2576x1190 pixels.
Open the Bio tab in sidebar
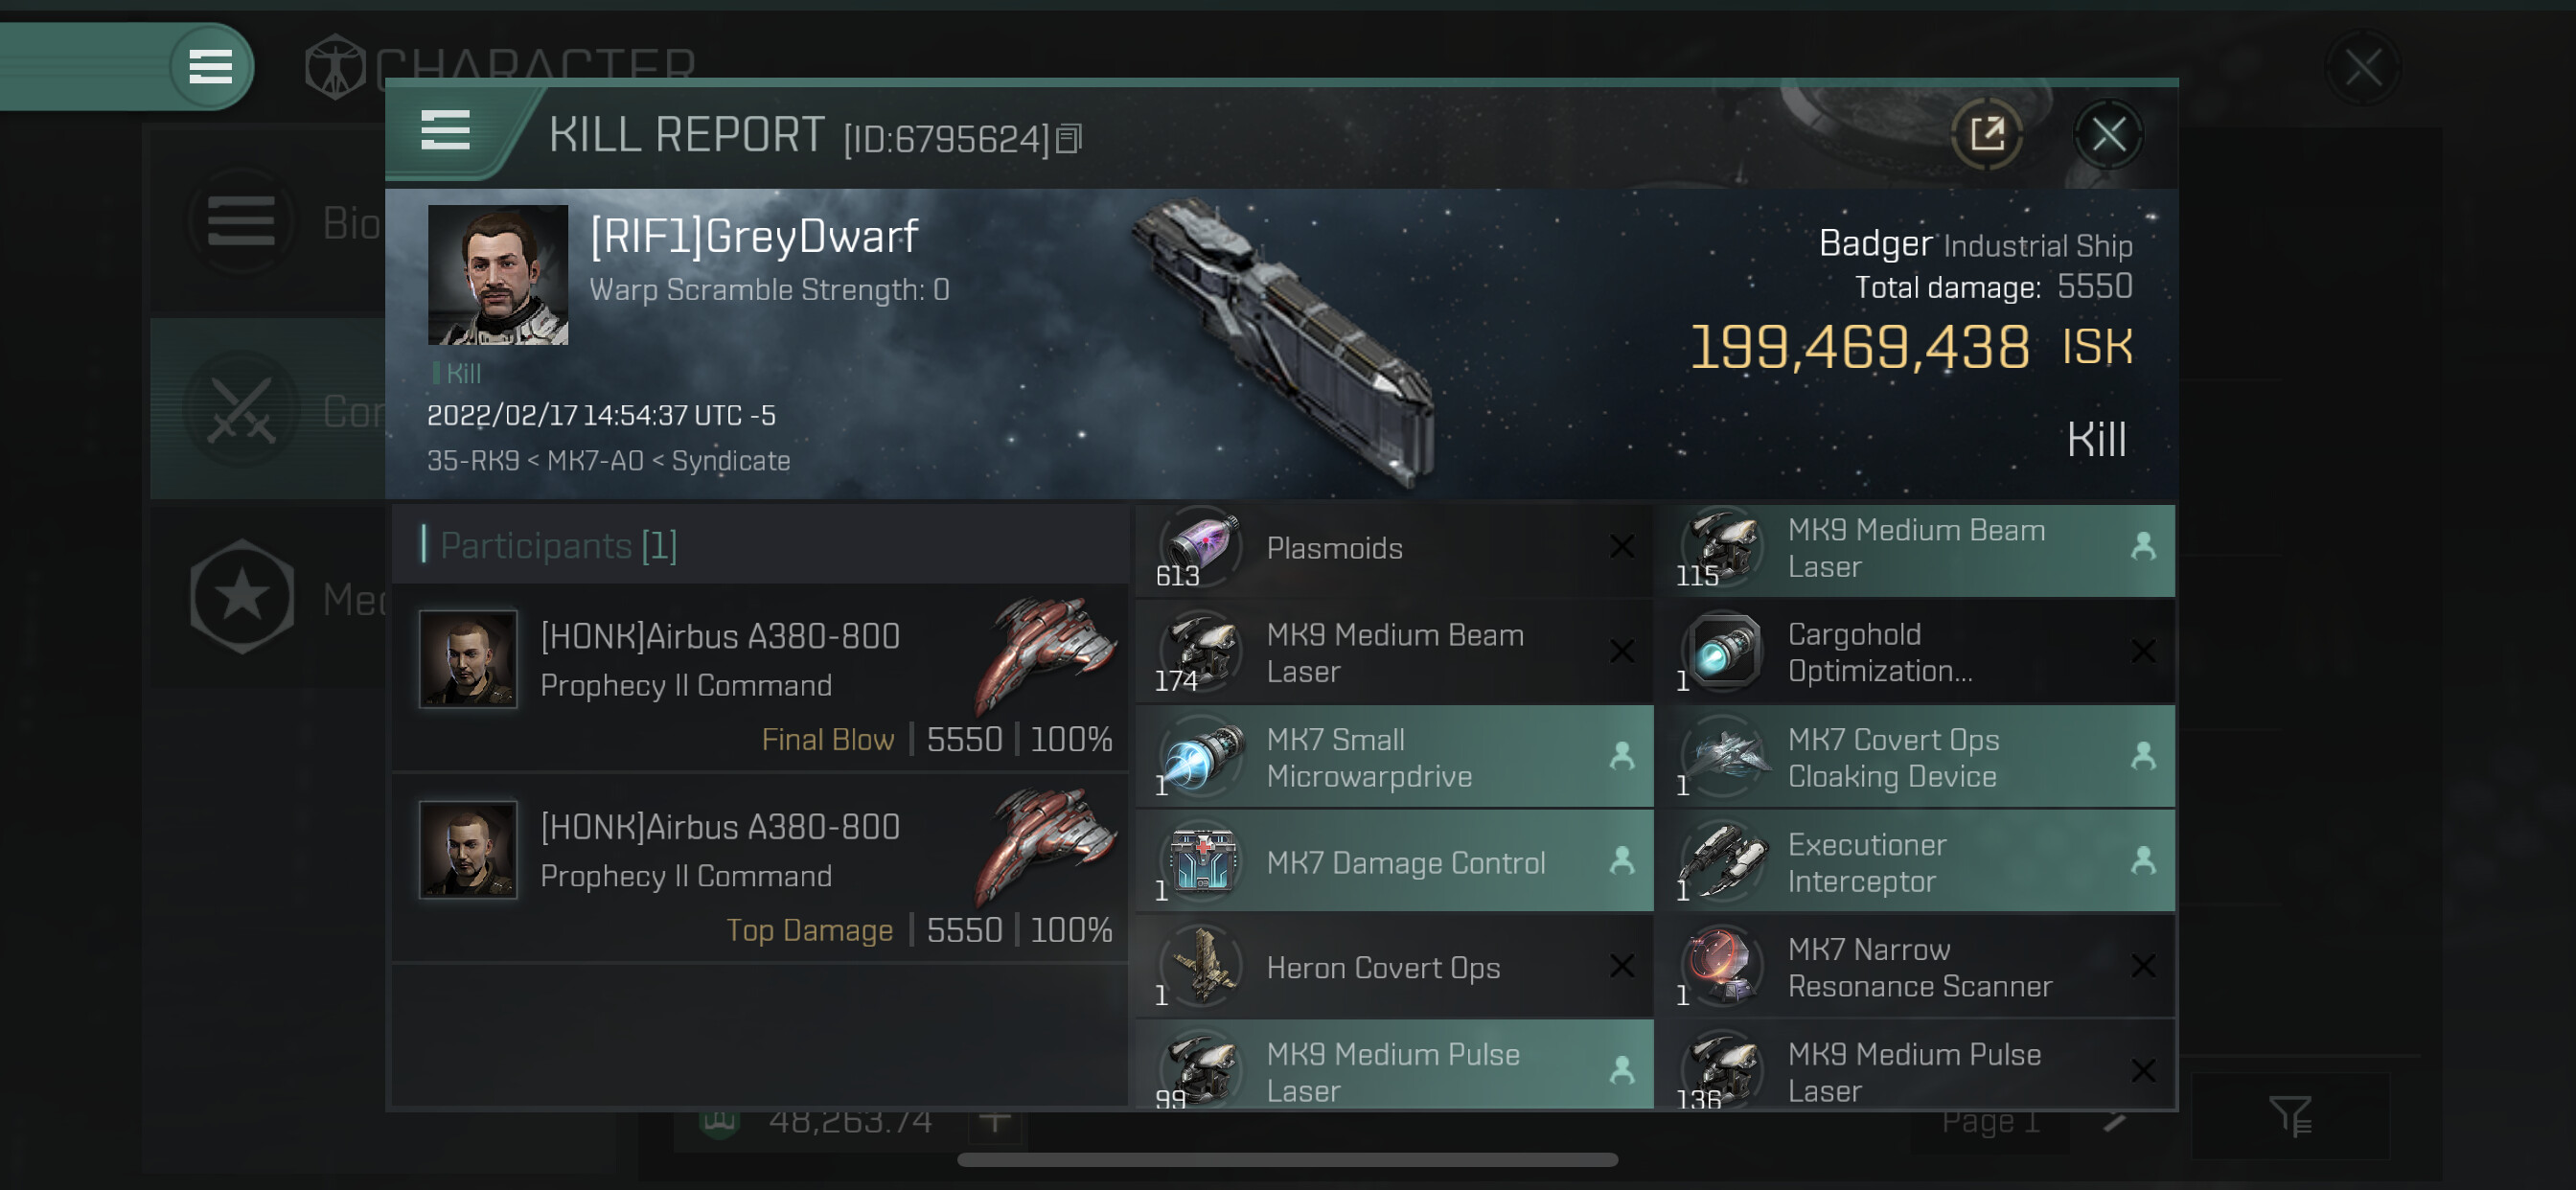268,222
